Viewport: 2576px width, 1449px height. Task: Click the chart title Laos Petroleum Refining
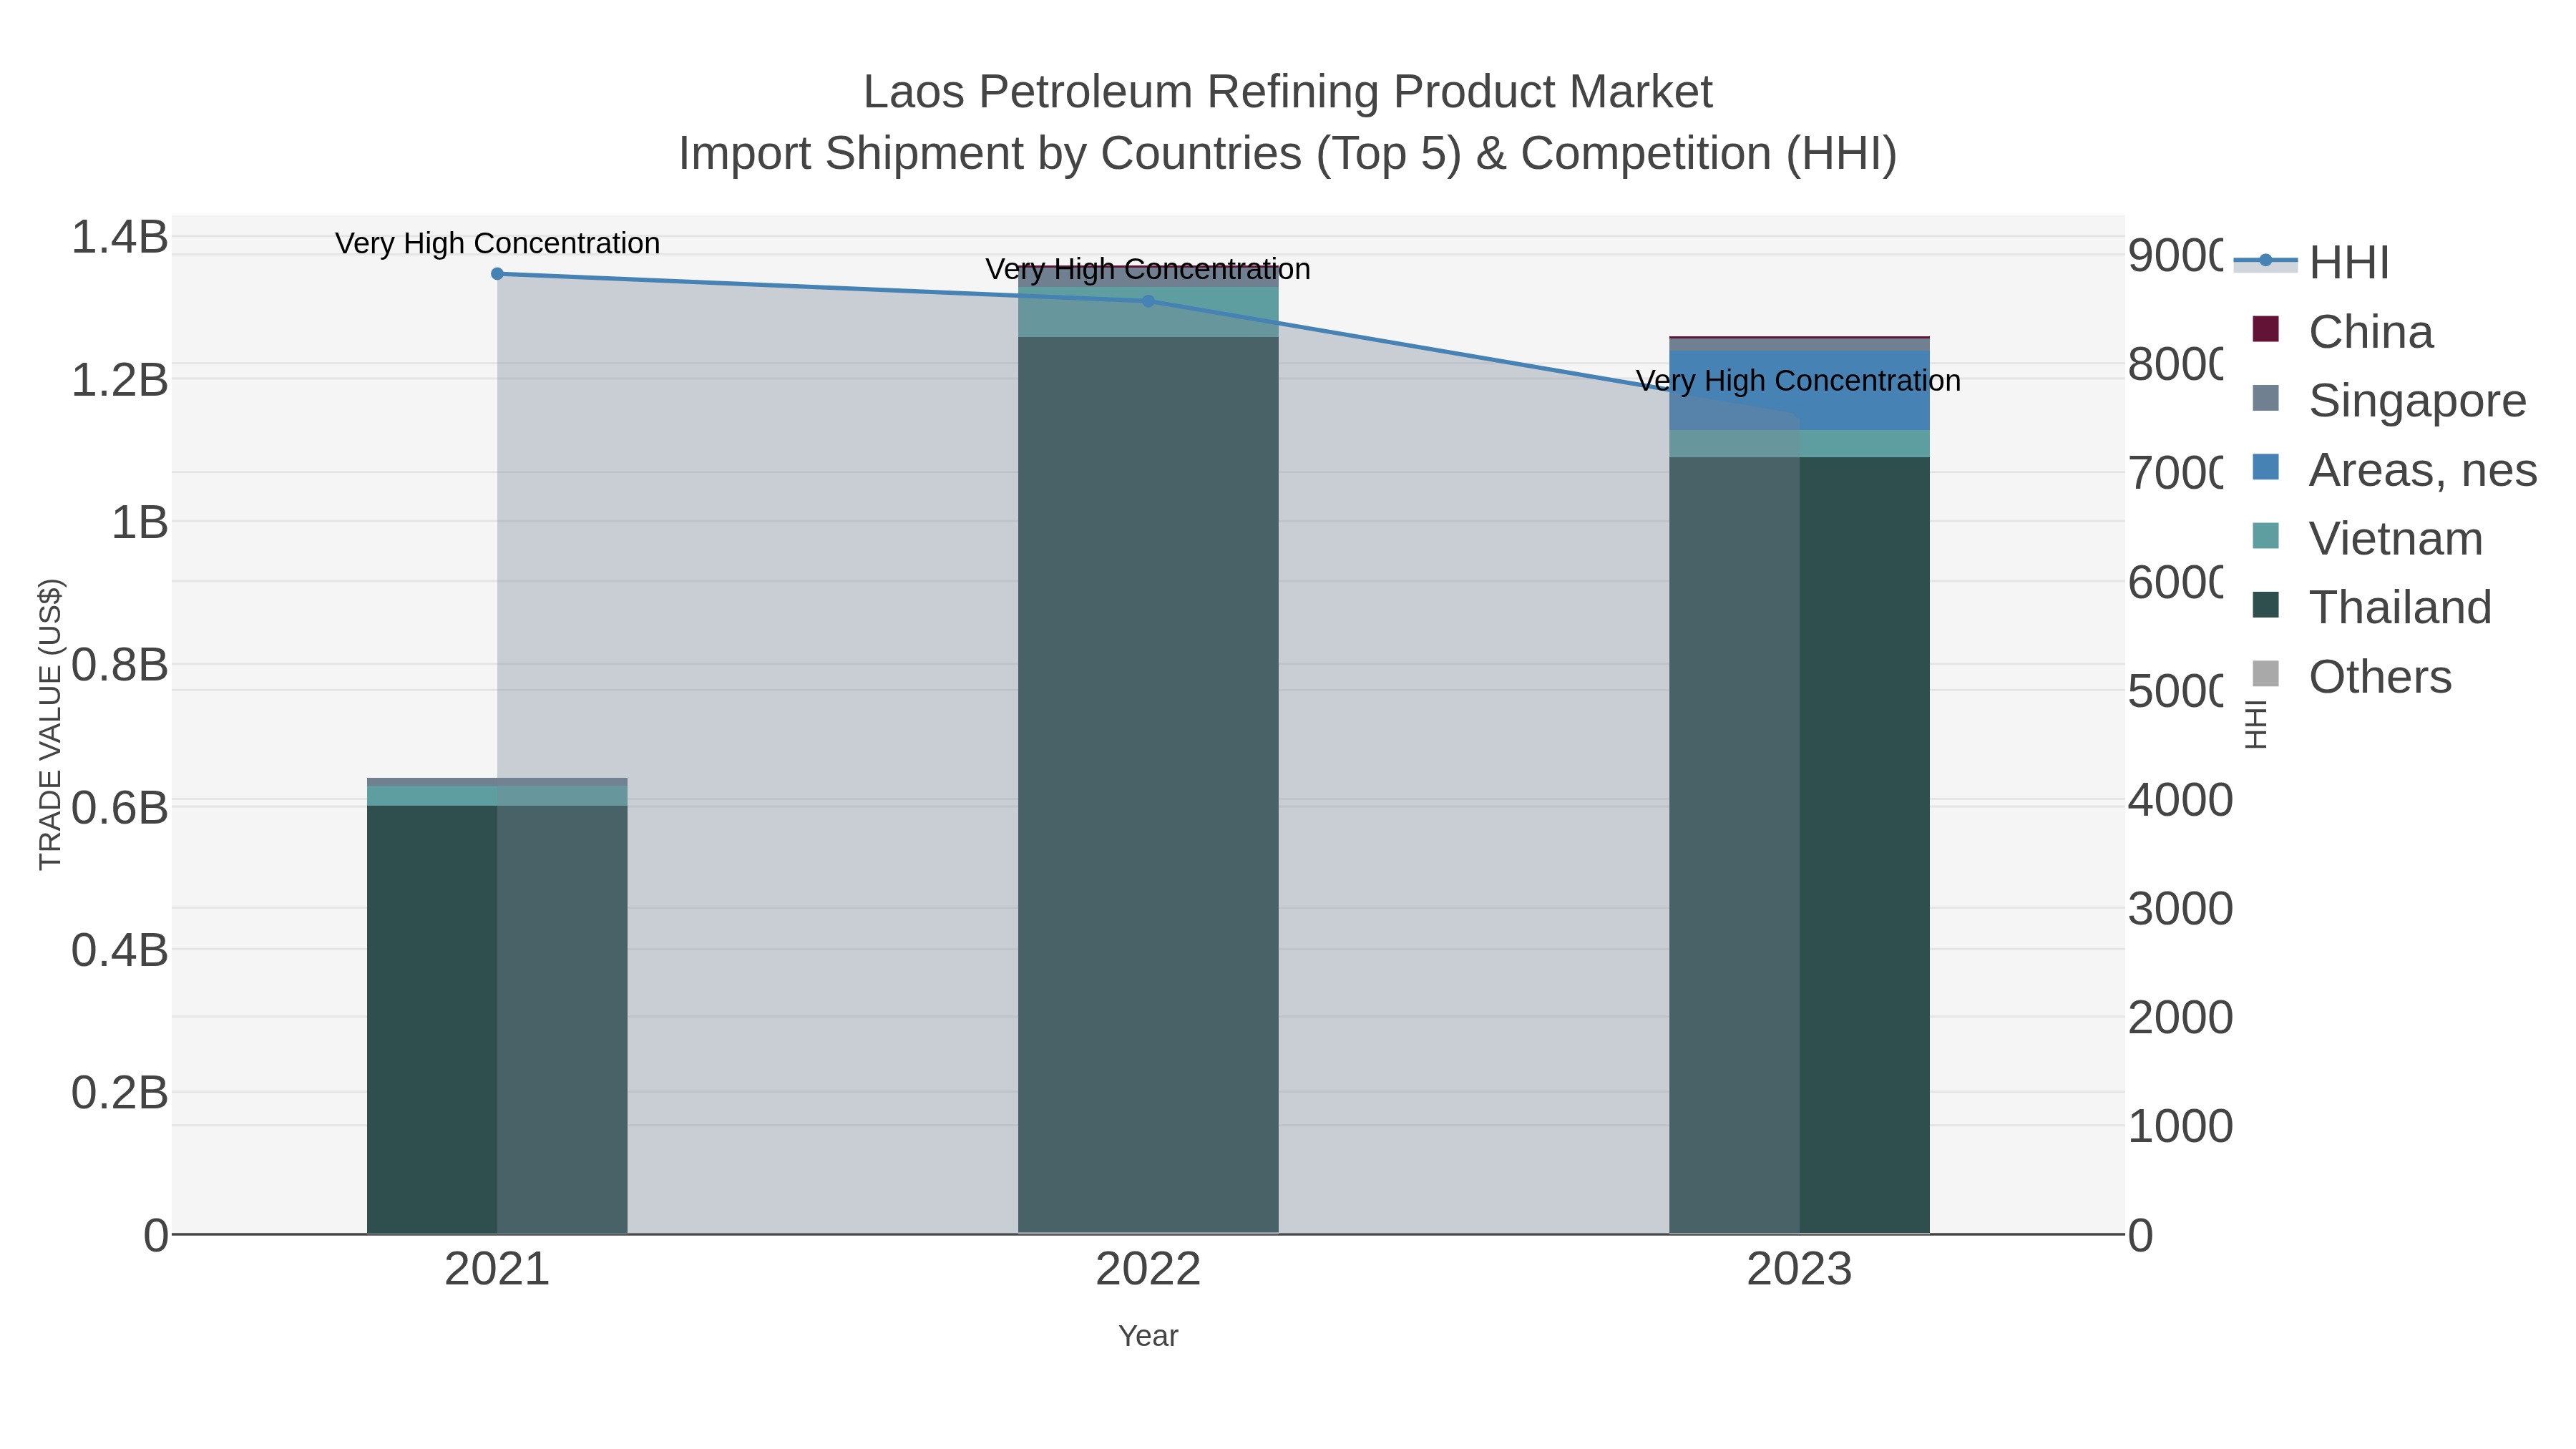coord(1288,92)
